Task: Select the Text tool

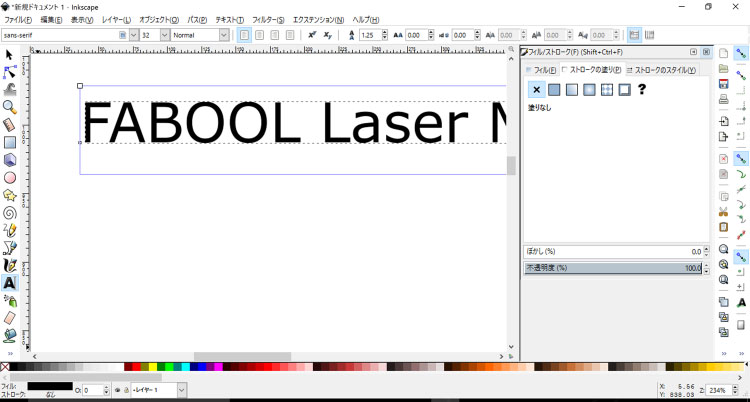Action: (9, 283)
